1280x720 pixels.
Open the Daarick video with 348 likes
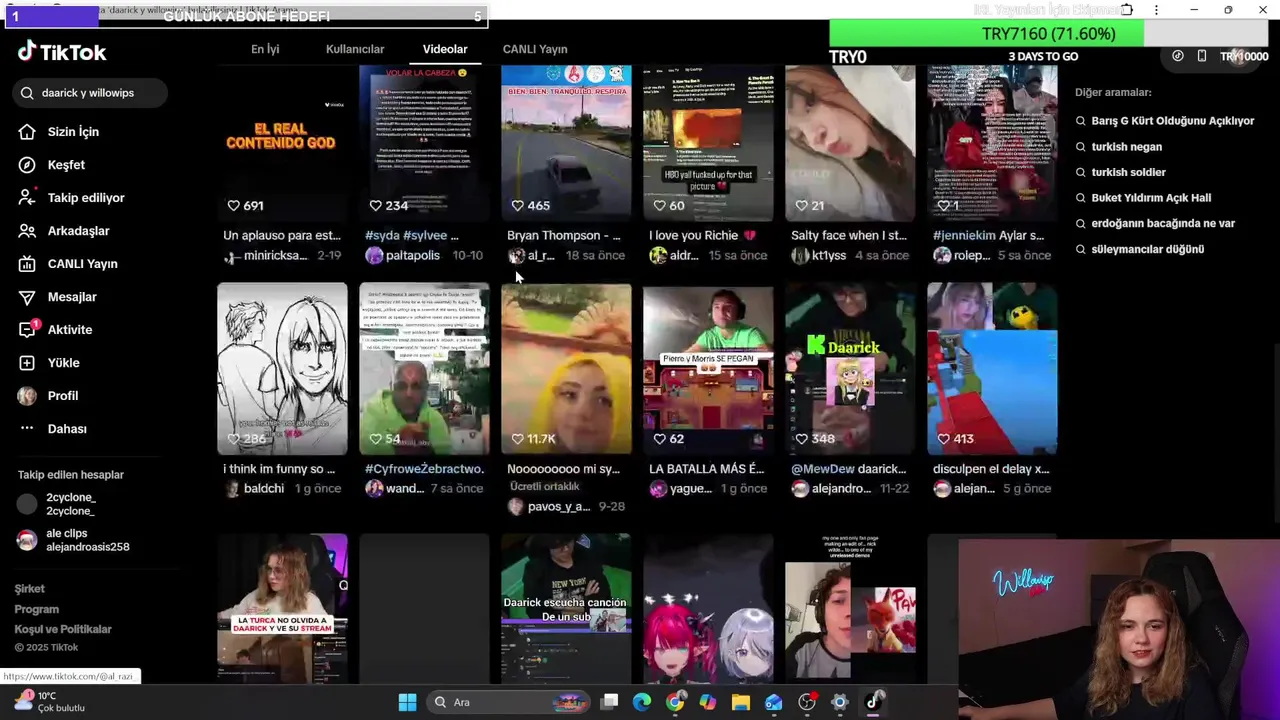pyautogui.click(x=850, y=369)
